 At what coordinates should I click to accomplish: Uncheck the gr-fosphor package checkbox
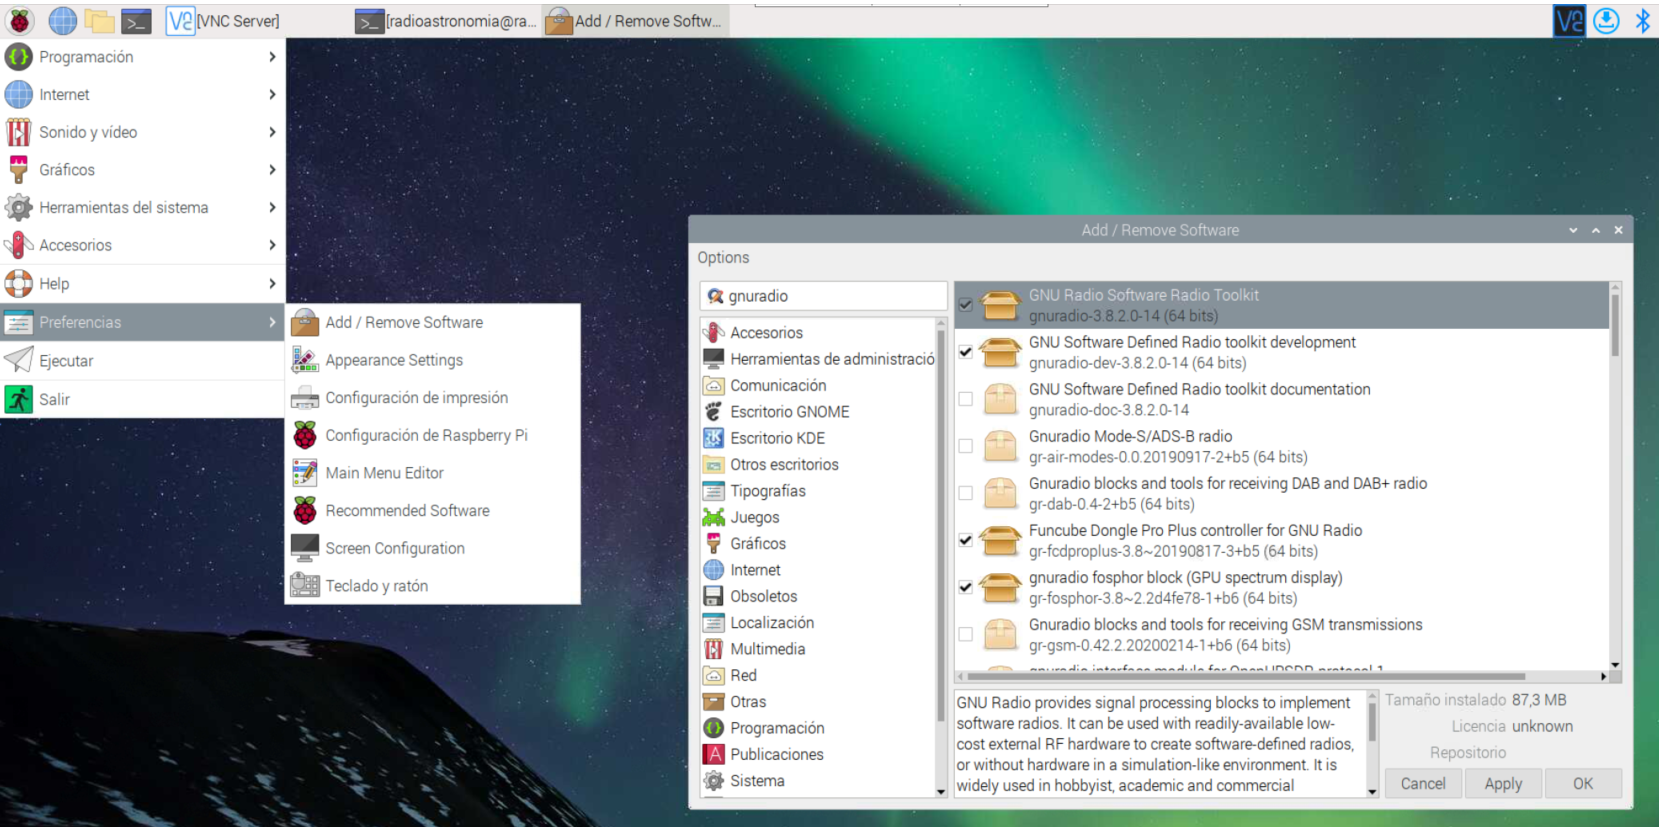click(x=965, y=587)
